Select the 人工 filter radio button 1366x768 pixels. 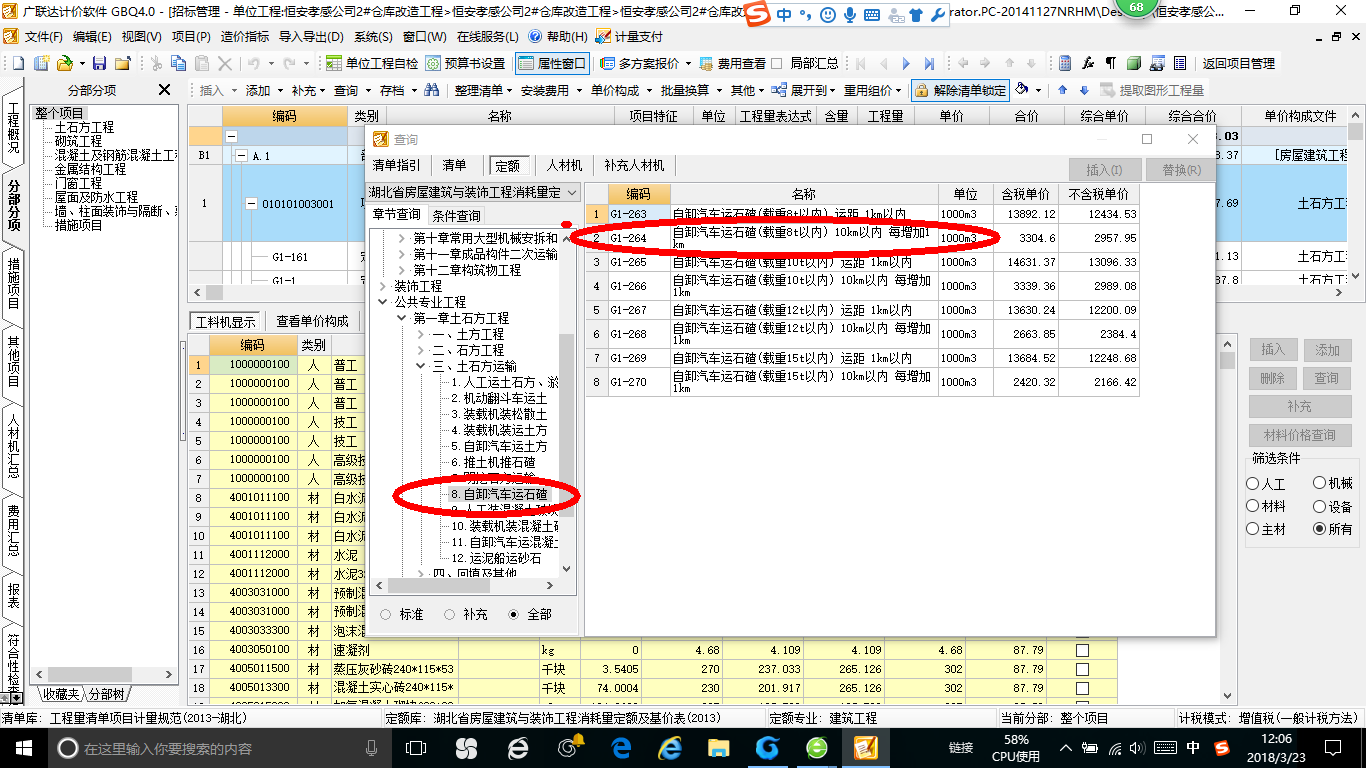1253,483
